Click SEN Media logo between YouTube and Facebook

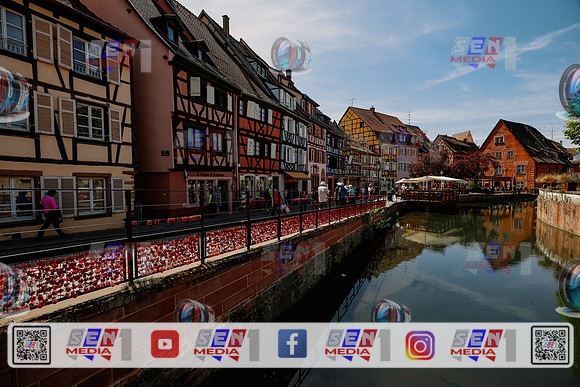226,344
